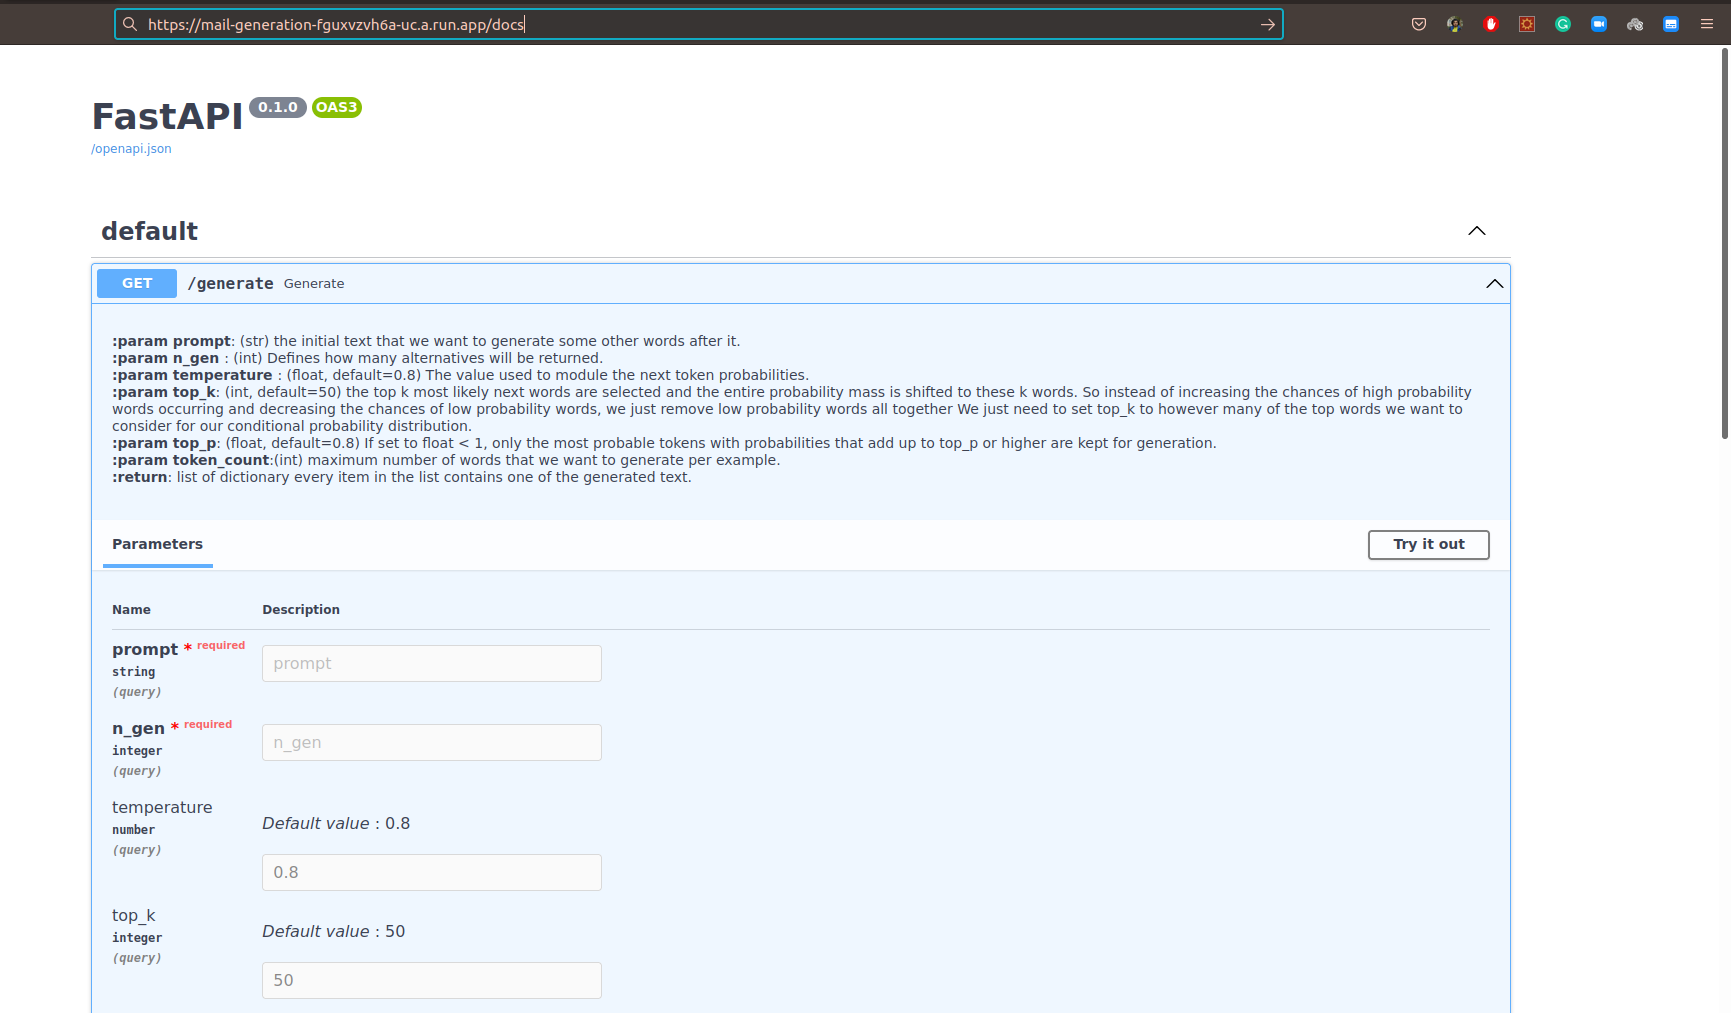Viewport: 1731px width, 1013px height.
Task: Select the Parameters tab
Action: (x=157, y=545)
